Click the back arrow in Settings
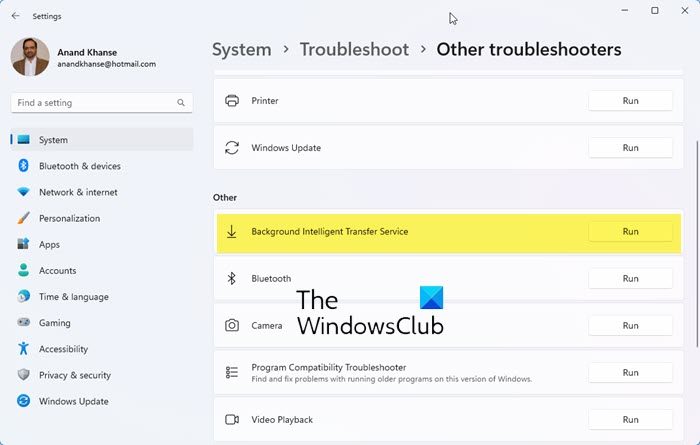The width and height of the screenshot is (700, 445). (x=16, y=16)
